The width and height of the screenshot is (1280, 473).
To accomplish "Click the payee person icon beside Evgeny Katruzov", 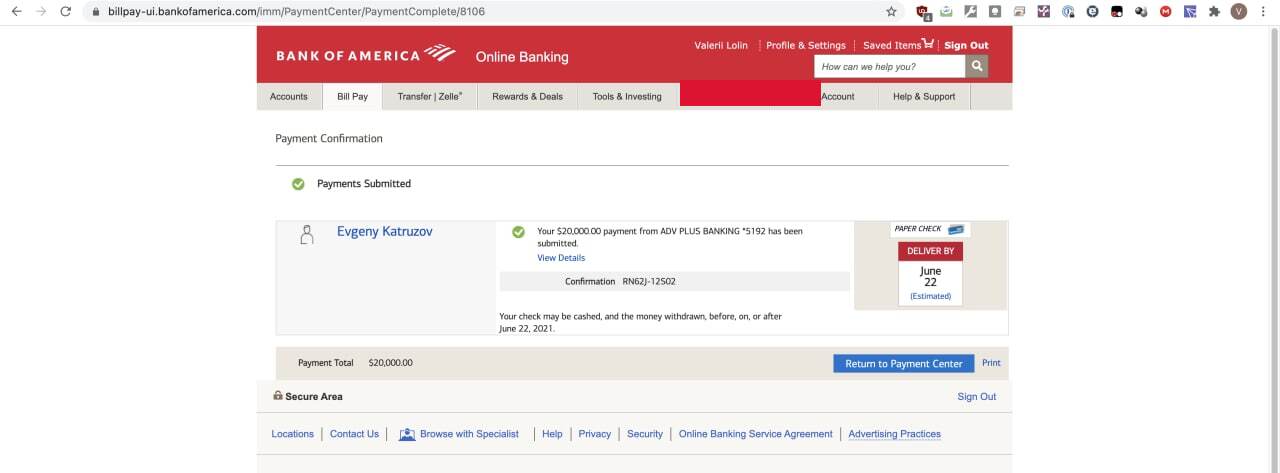I will 307,235.
